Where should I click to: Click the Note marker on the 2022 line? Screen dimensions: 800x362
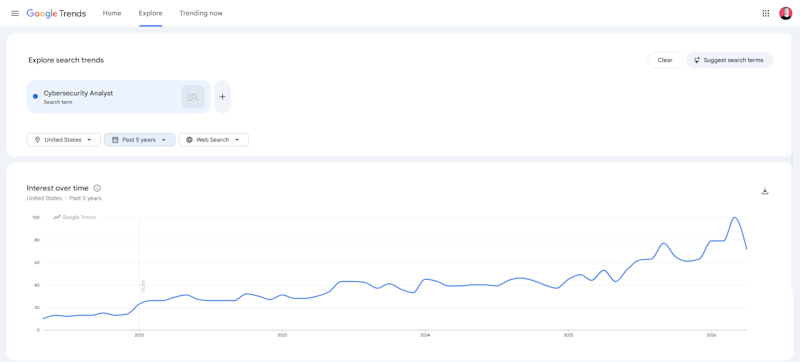coord(143,286)
